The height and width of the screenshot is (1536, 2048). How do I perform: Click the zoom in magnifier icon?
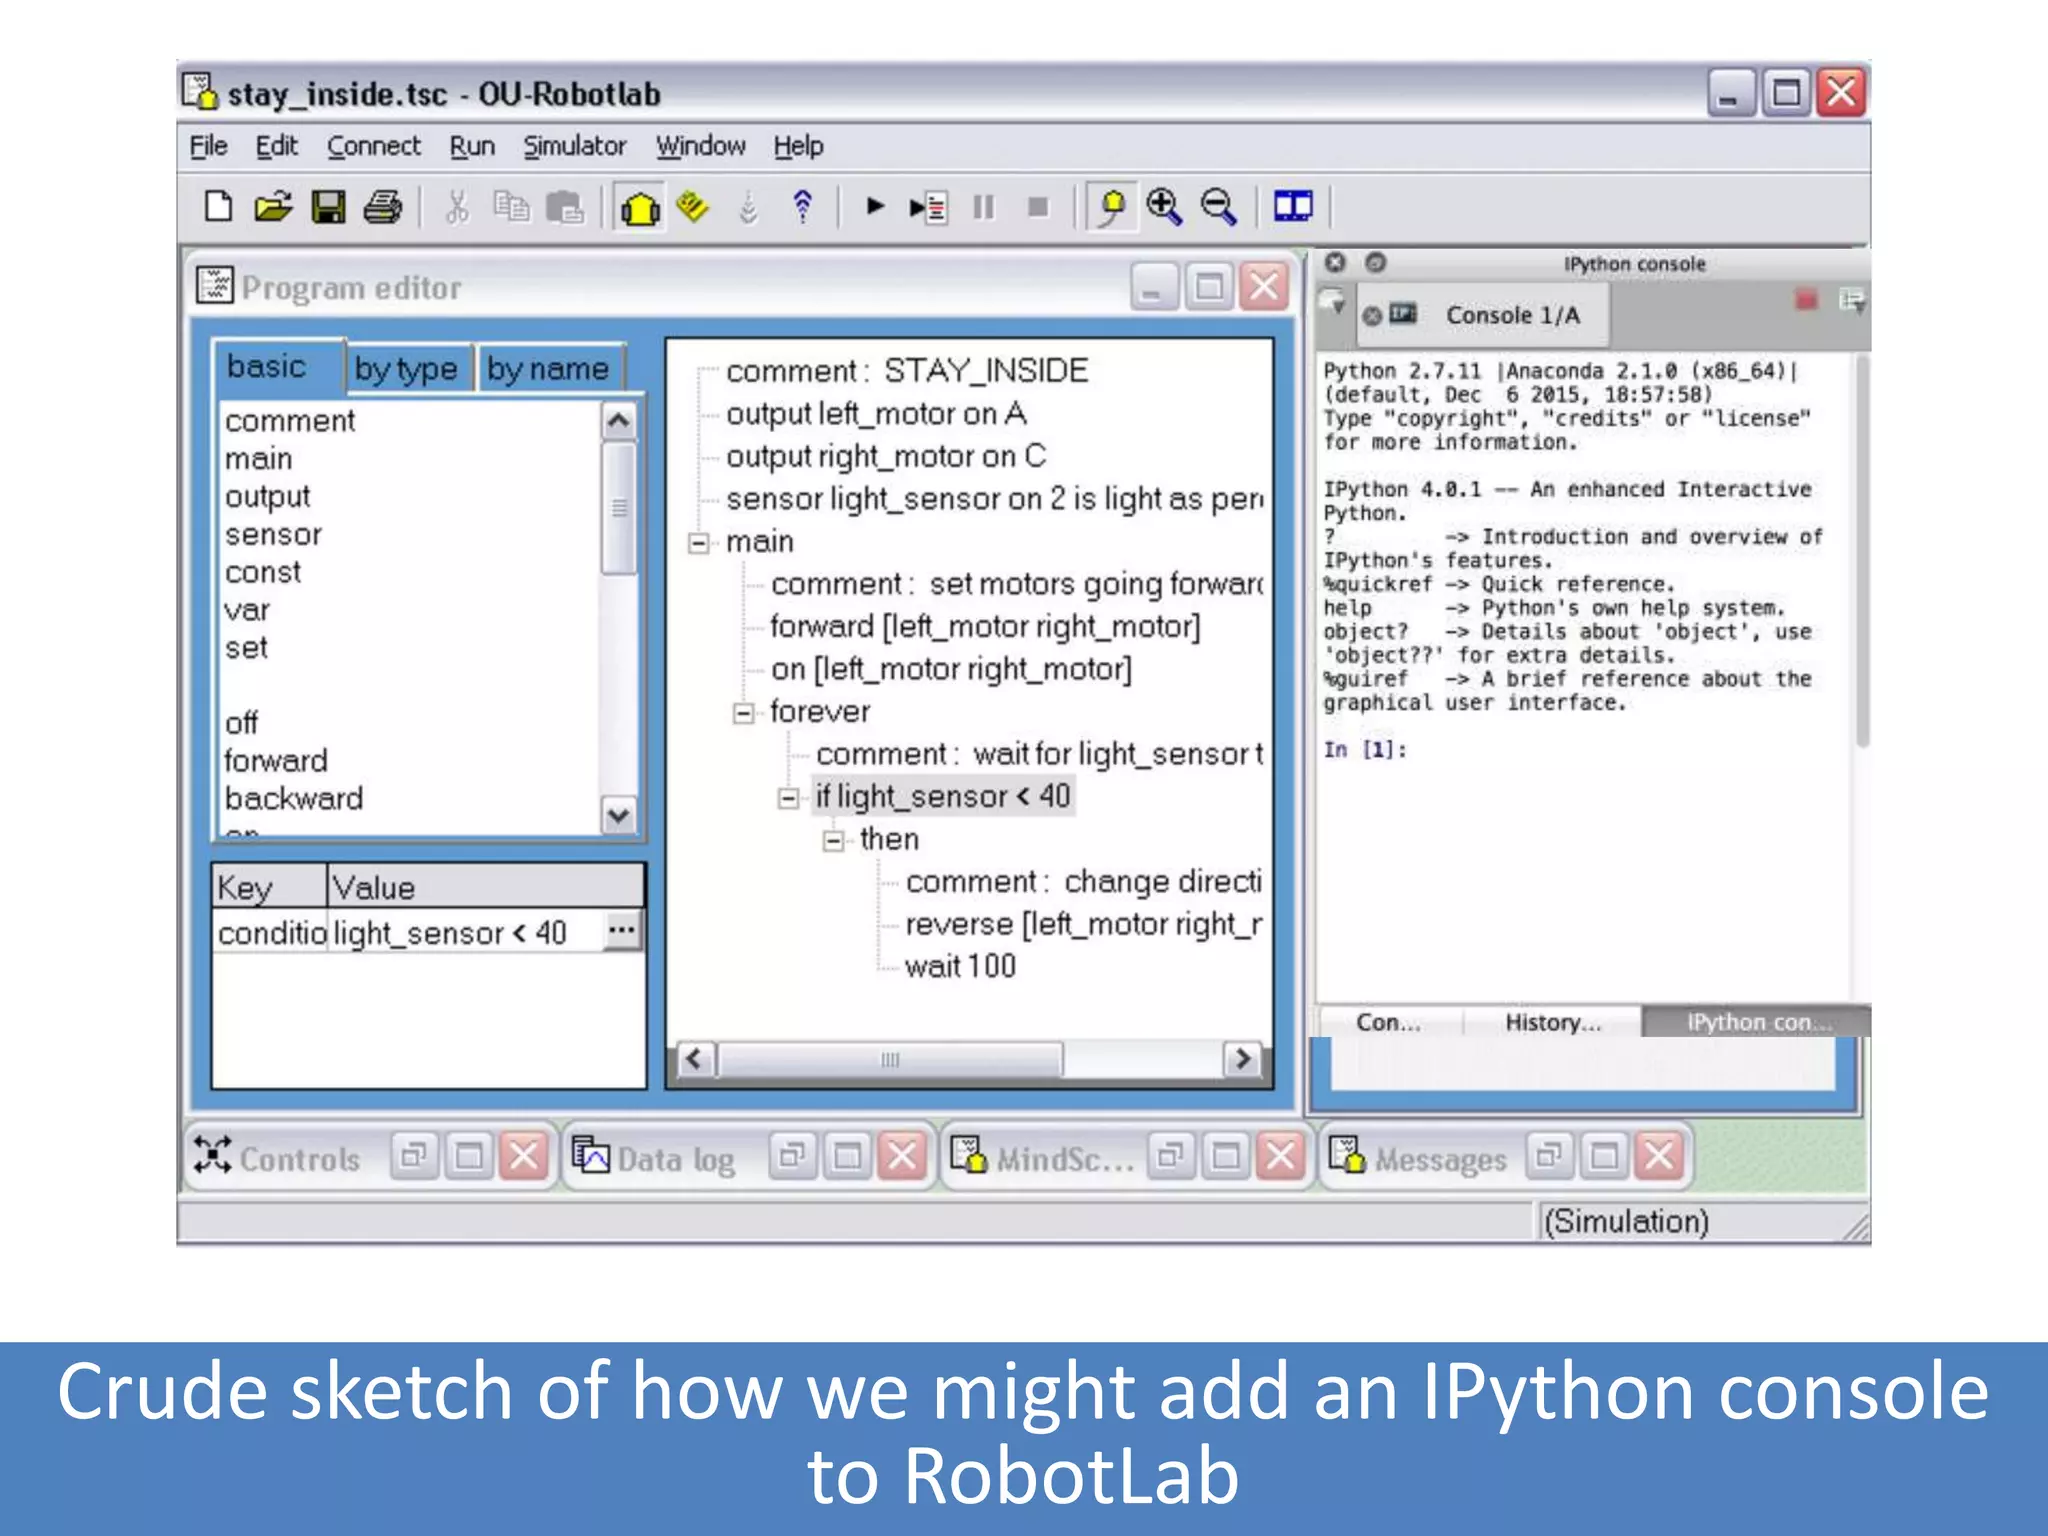point(1164,207)
